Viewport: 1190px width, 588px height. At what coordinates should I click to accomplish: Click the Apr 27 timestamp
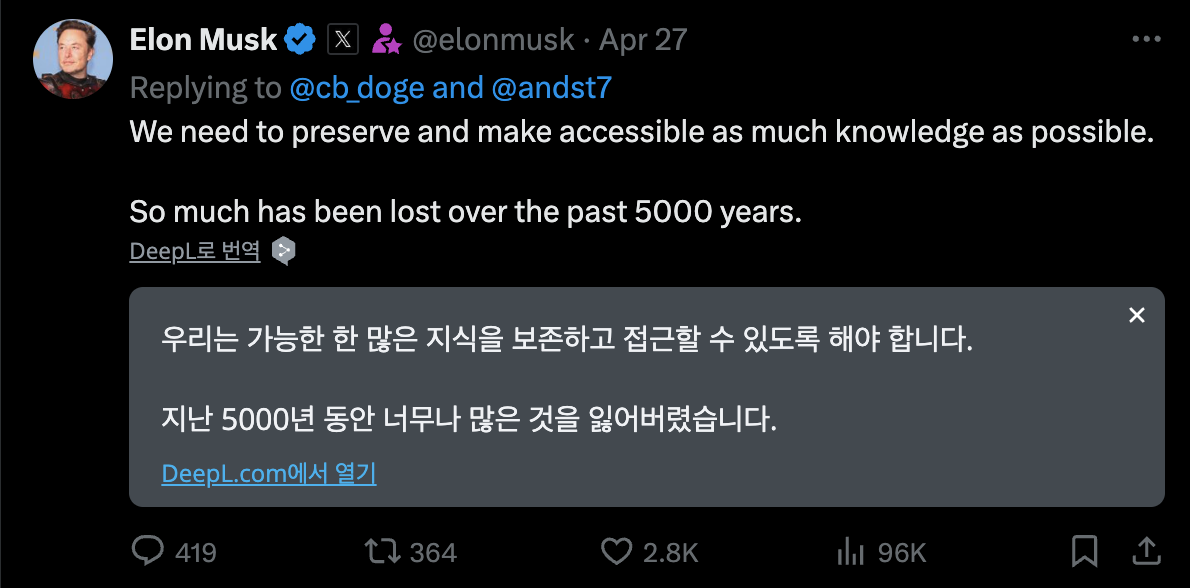(x=643, y=39)
